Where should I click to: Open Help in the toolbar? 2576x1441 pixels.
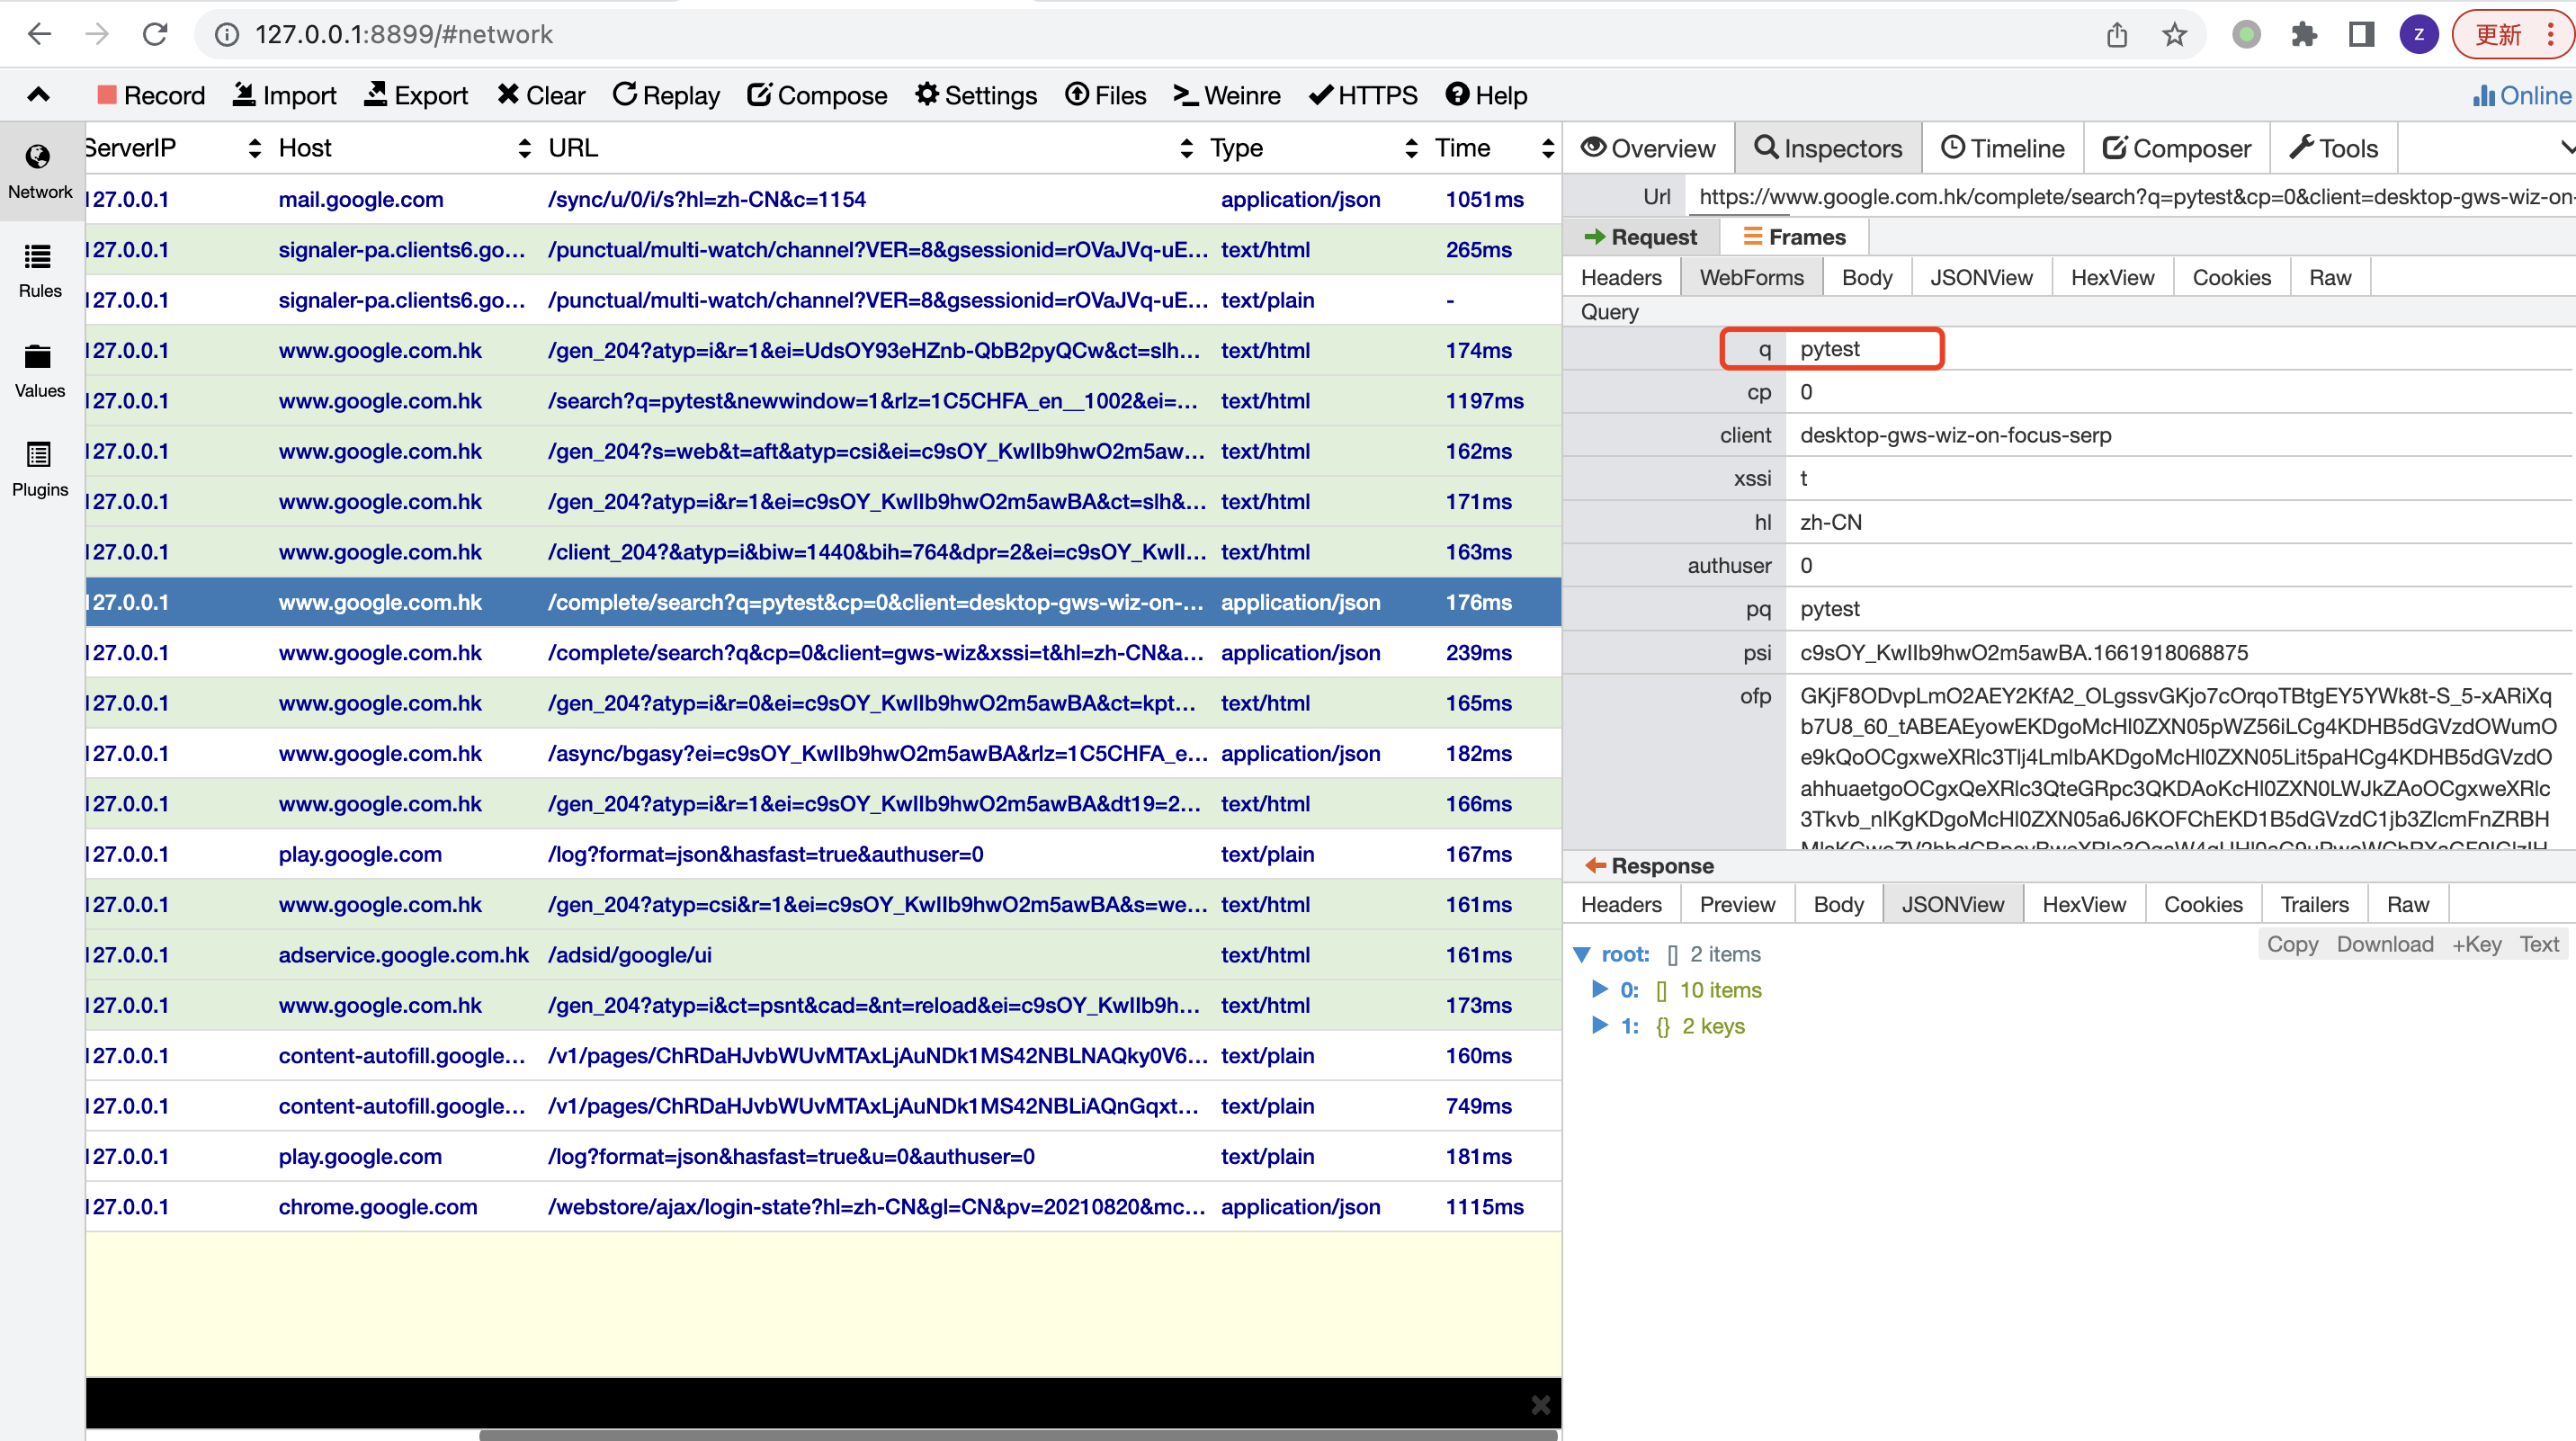(x=1486, y=95)
